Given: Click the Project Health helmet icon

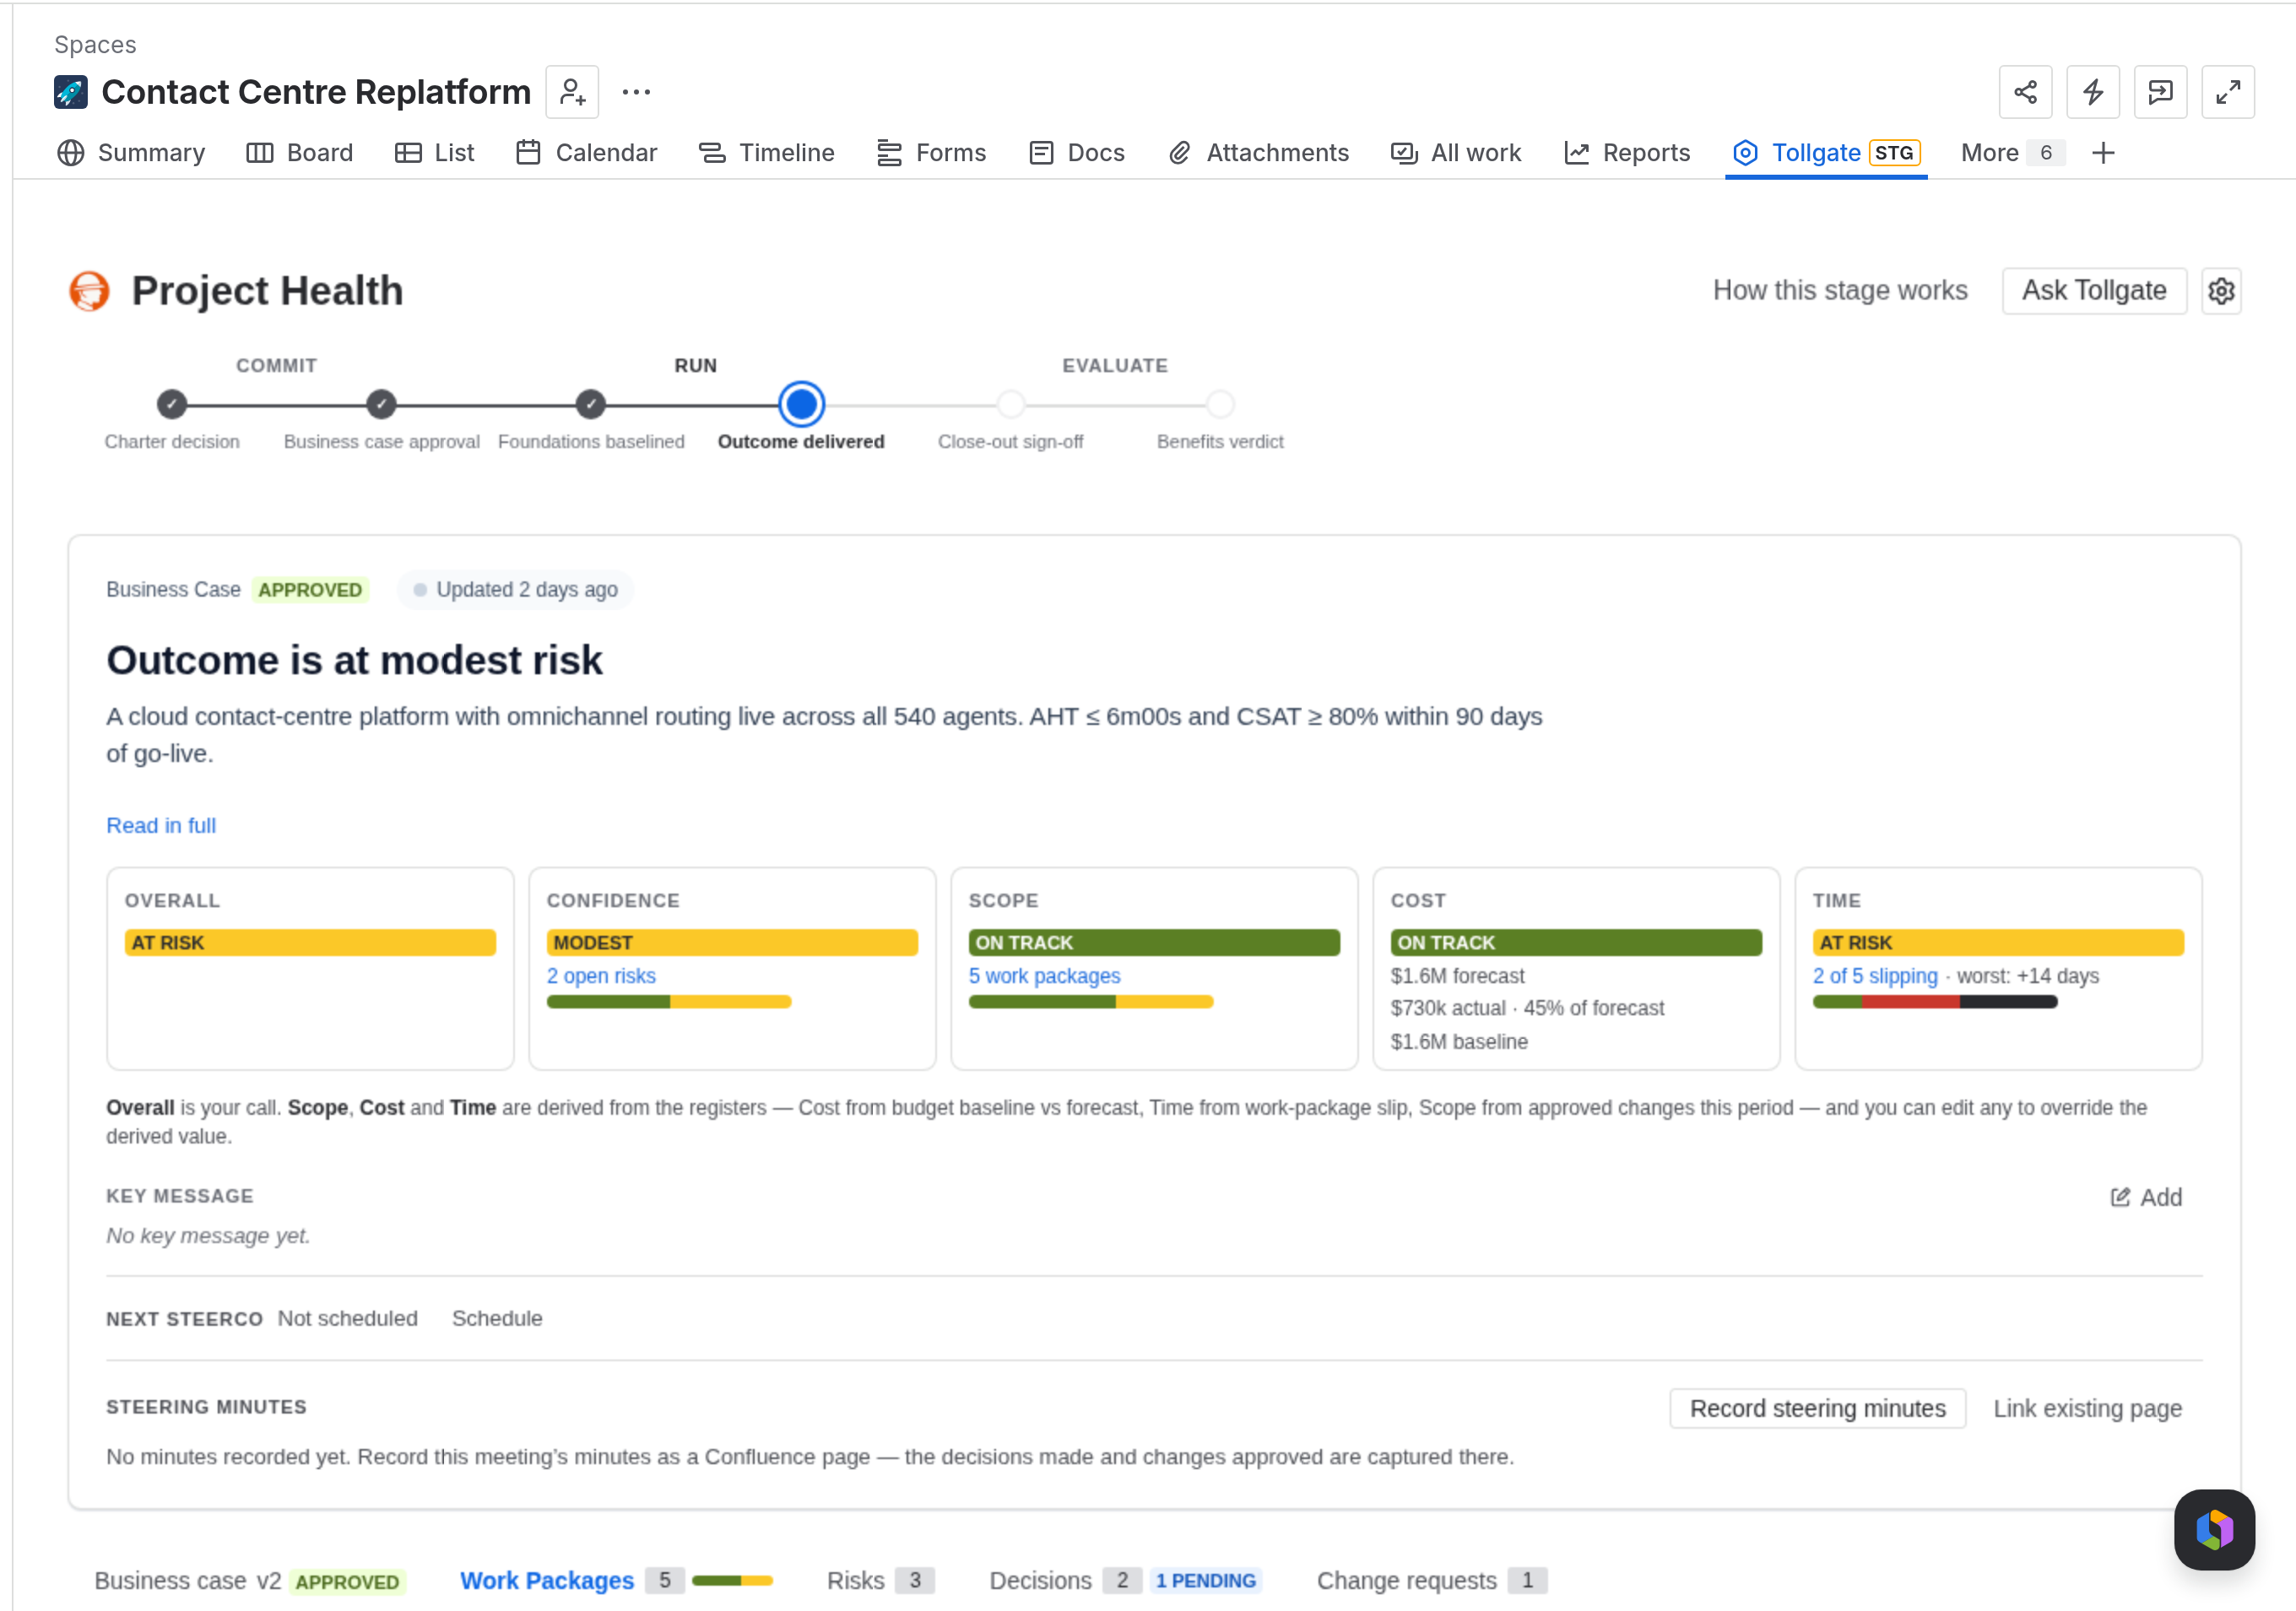Looking at the screenshot, I should click(89, 291).
